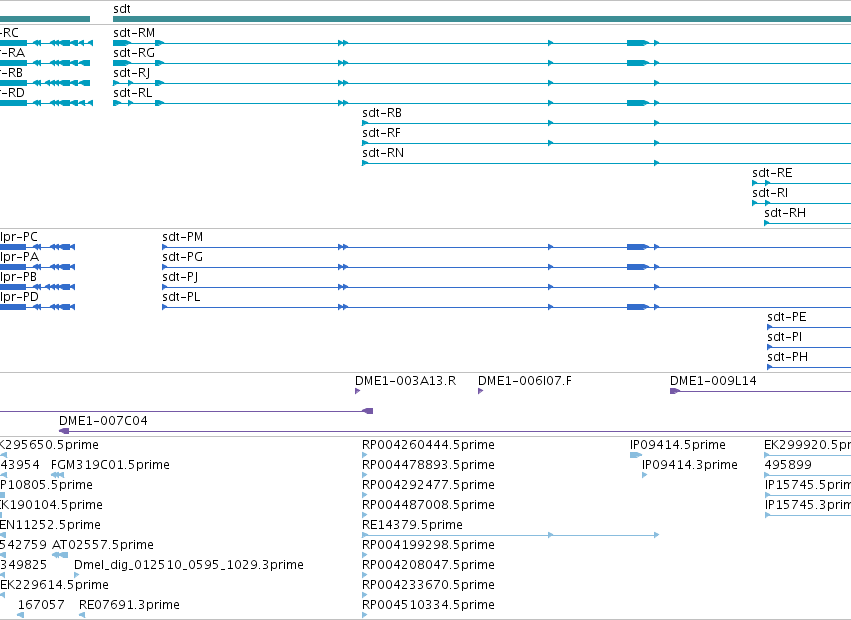Image resolution: width=851 pixels, height=620 pixels.
Task: Select the sdt-RE transcript label
Action: point(772,173)
